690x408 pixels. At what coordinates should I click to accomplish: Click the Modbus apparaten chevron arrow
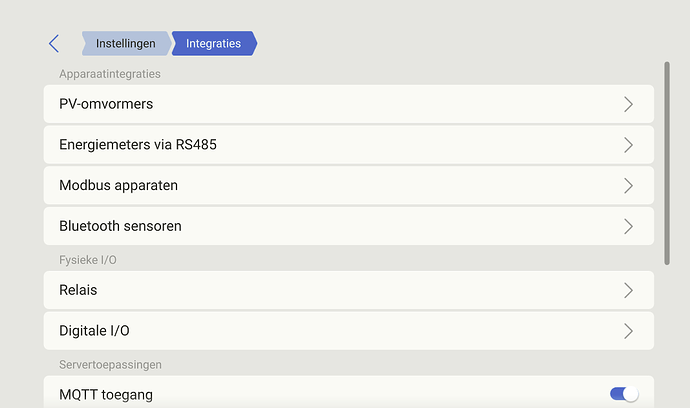628,186
